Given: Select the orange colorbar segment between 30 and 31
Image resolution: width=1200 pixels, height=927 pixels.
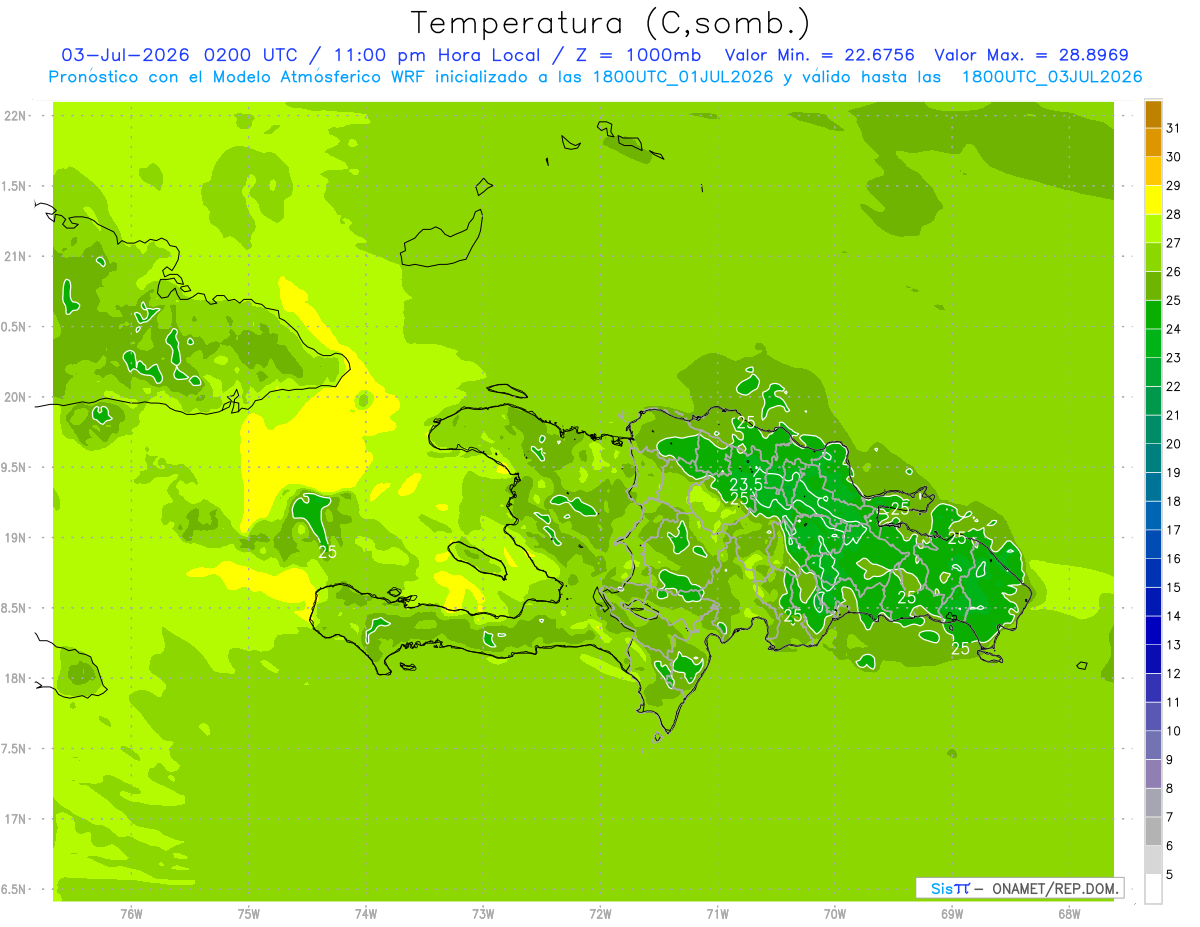Looking at the screenshot, I should [1153, 143].
